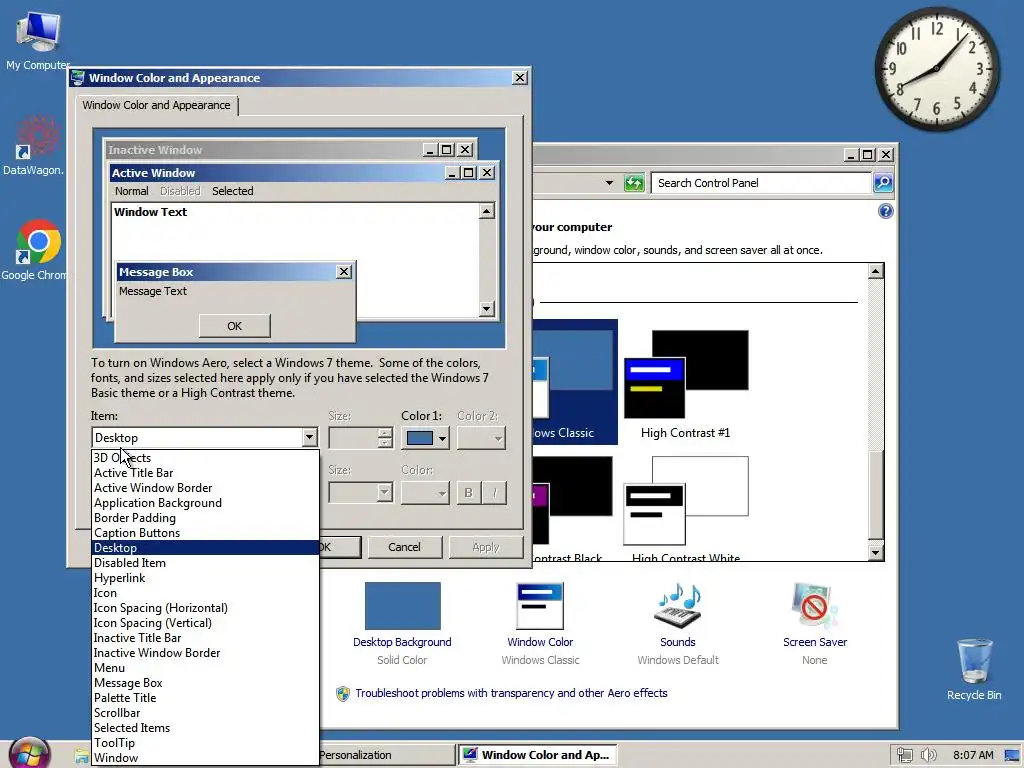1024x768 pixels.
Task: Open the Screen Saver settings icon
Action: coord(814,606)
